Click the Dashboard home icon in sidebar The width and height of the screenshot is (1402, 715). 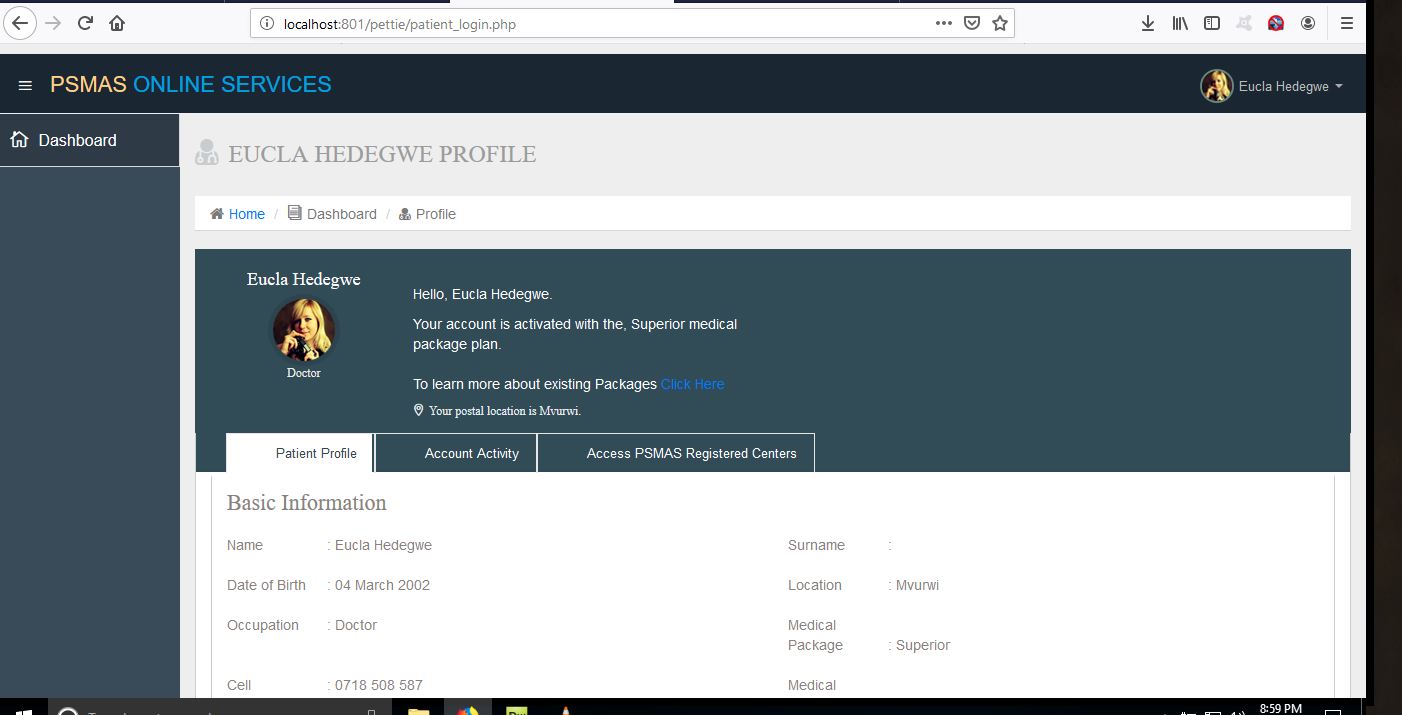coord(19,140)
